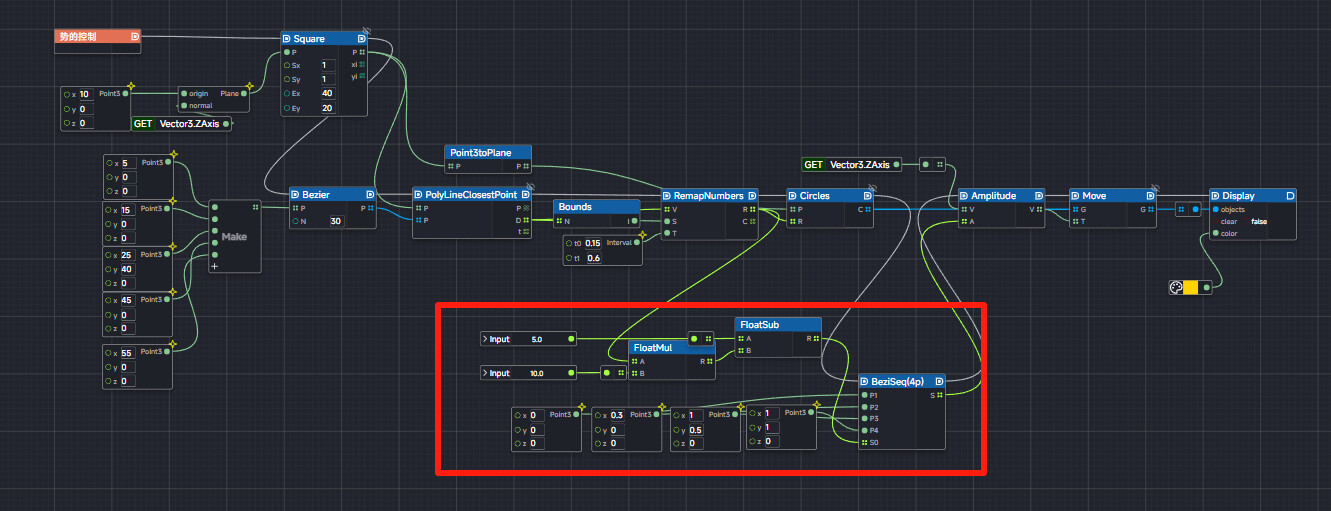Click the left flow port icon on Bezier node
Screen dimensions: 1331x511
296,195
